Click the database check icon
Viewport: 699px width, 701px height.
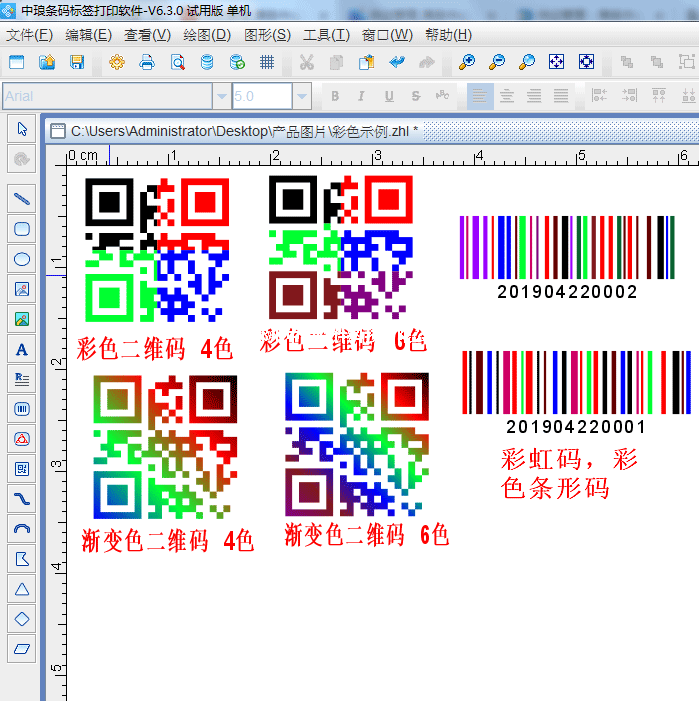click(237, 62)
